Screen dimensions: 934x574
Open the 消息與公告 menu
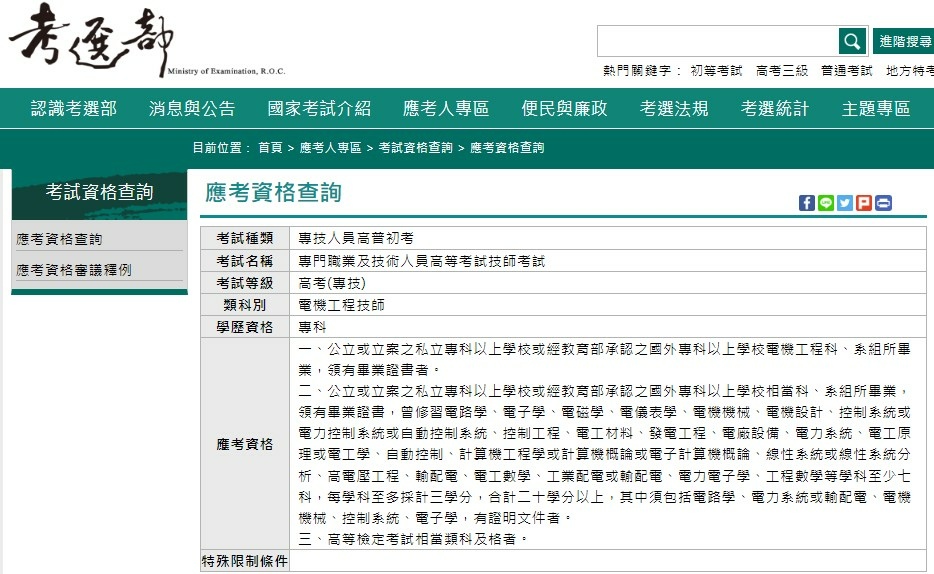pos(192,108)
